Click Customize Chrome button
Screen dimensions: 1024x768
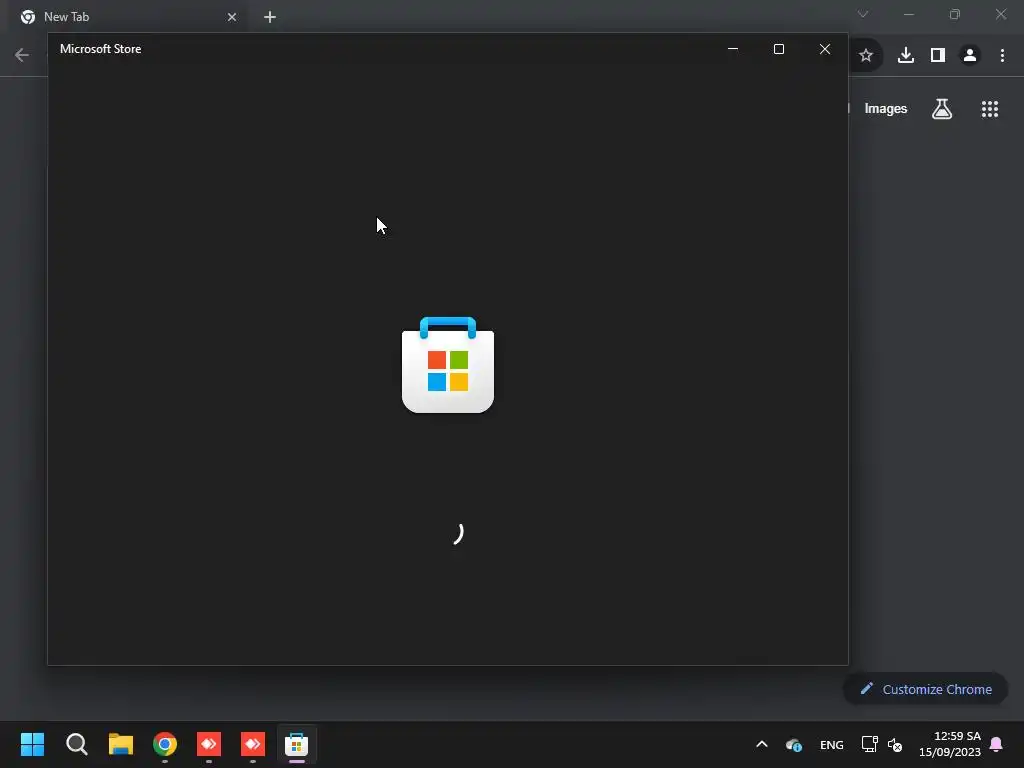(x=925, y=689)
